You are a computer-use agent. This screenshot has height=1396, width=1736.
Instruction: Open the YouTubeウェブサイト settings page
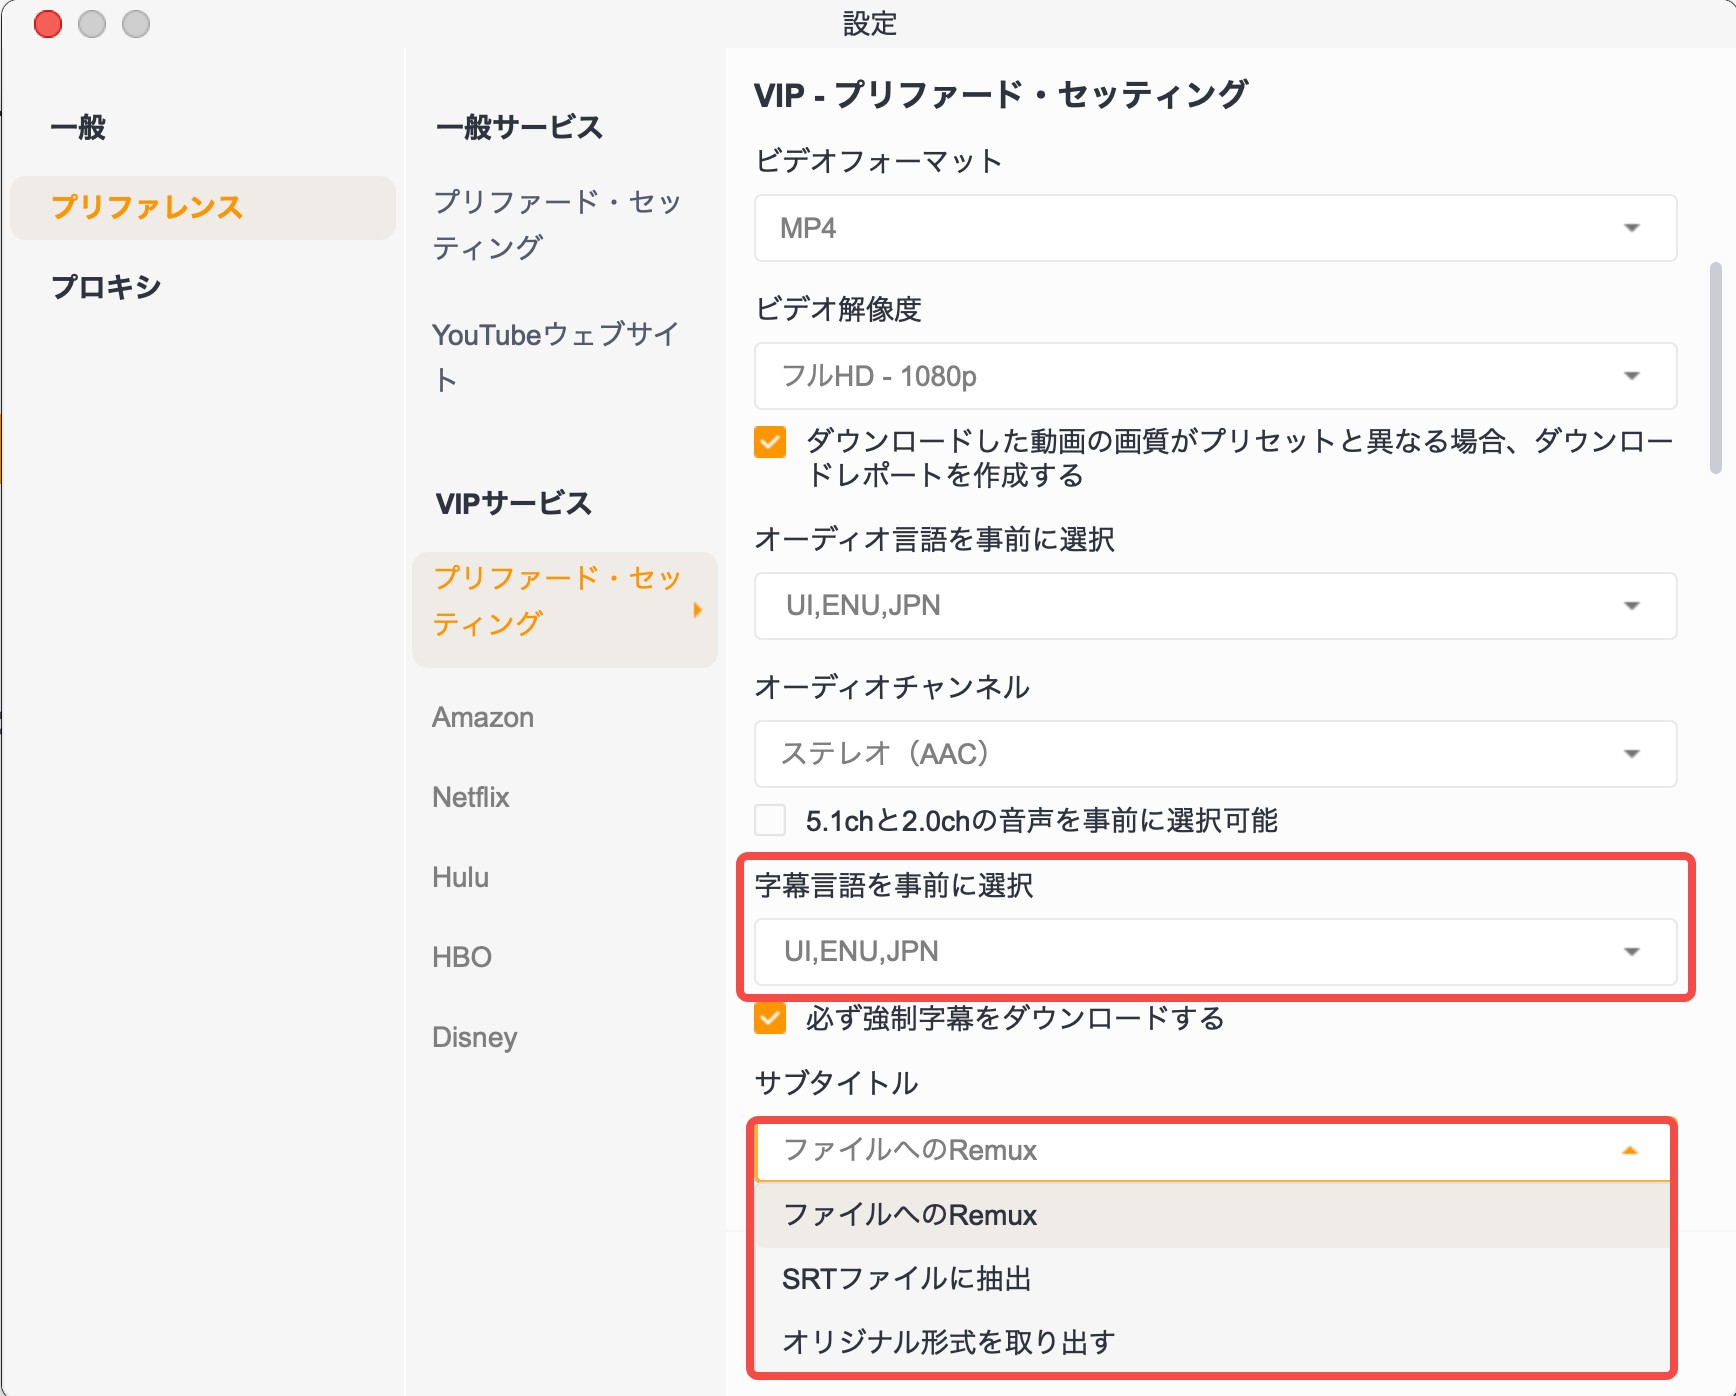[556, 356]
